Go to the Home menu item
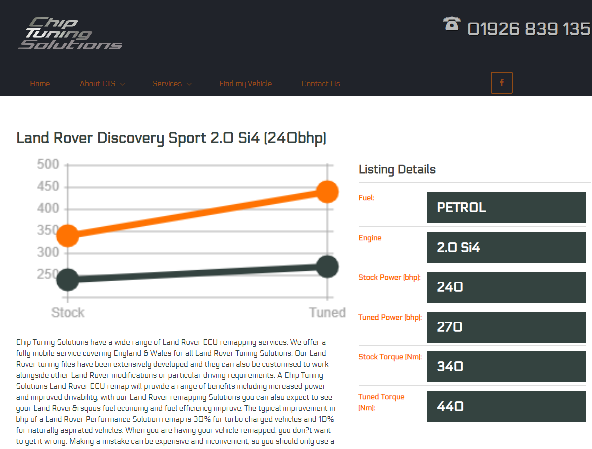 (40, 83)
